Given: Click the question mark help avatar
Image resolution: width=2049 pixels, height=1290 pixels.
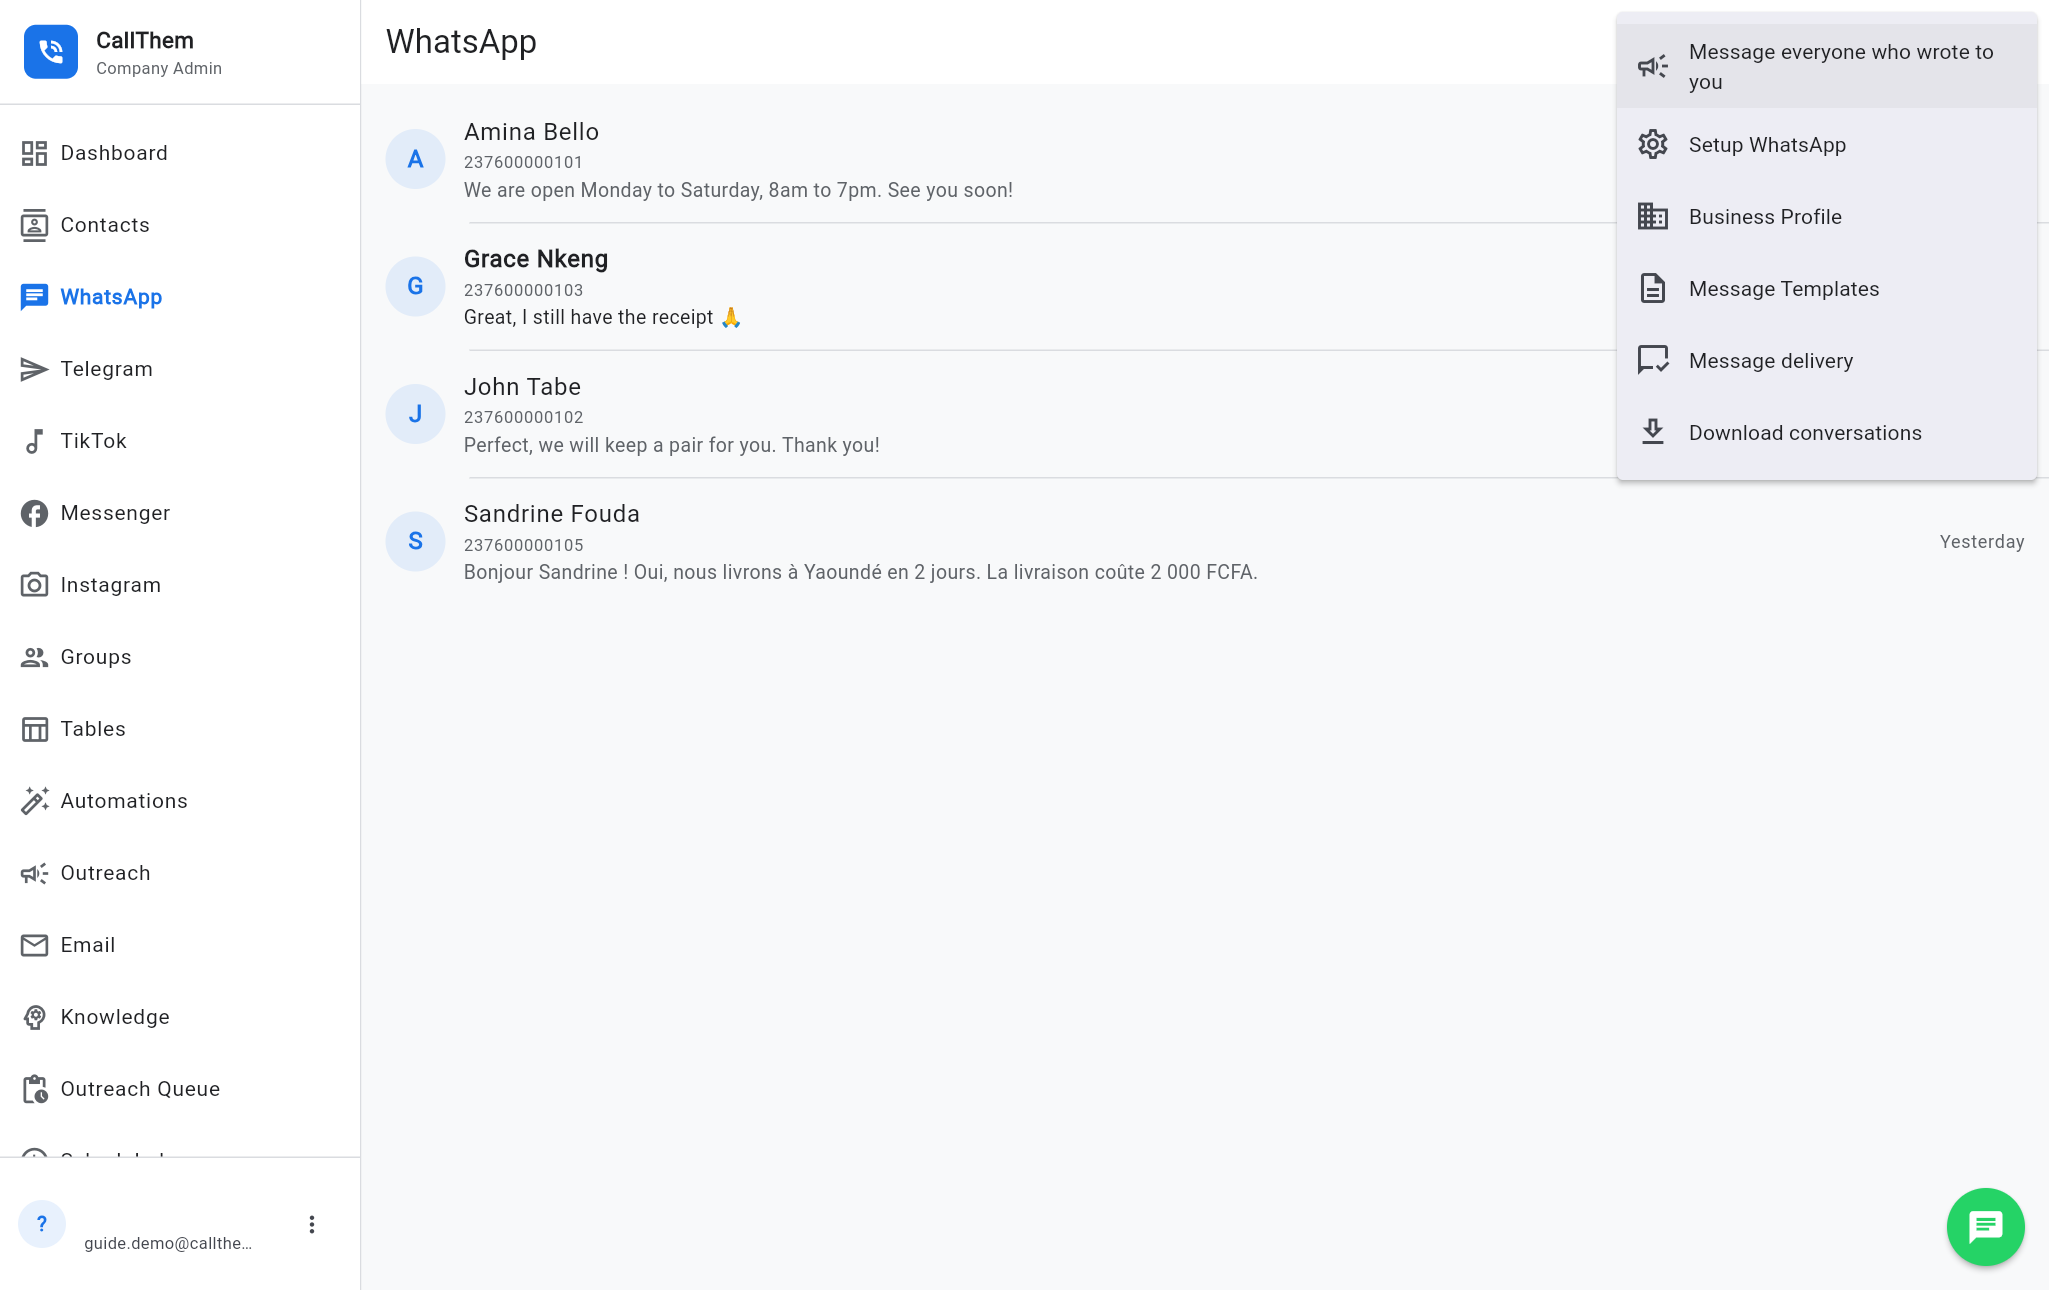Looking at the screenshot, I should point(42,1224).
